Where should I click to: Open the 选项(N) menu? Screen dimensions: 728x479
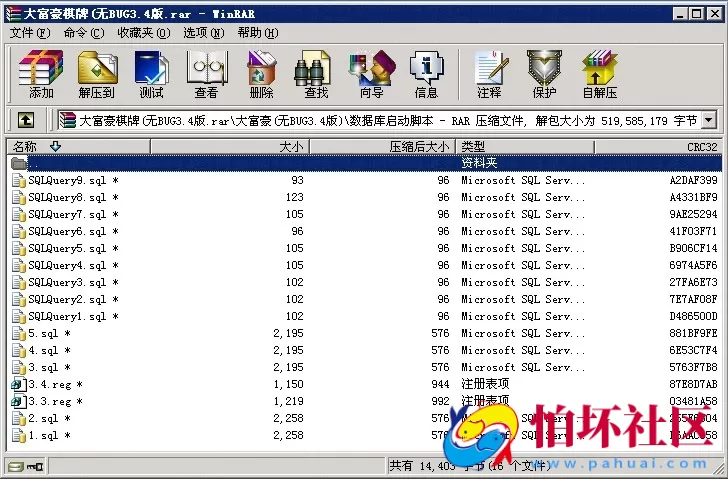(x=204, y=33)
